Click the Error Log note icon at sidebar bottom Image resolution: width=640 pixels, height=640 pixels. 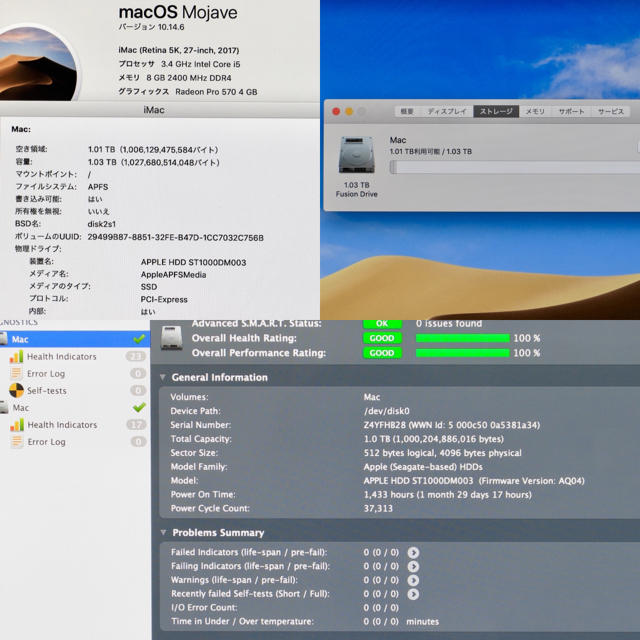(x=17, y=442)
